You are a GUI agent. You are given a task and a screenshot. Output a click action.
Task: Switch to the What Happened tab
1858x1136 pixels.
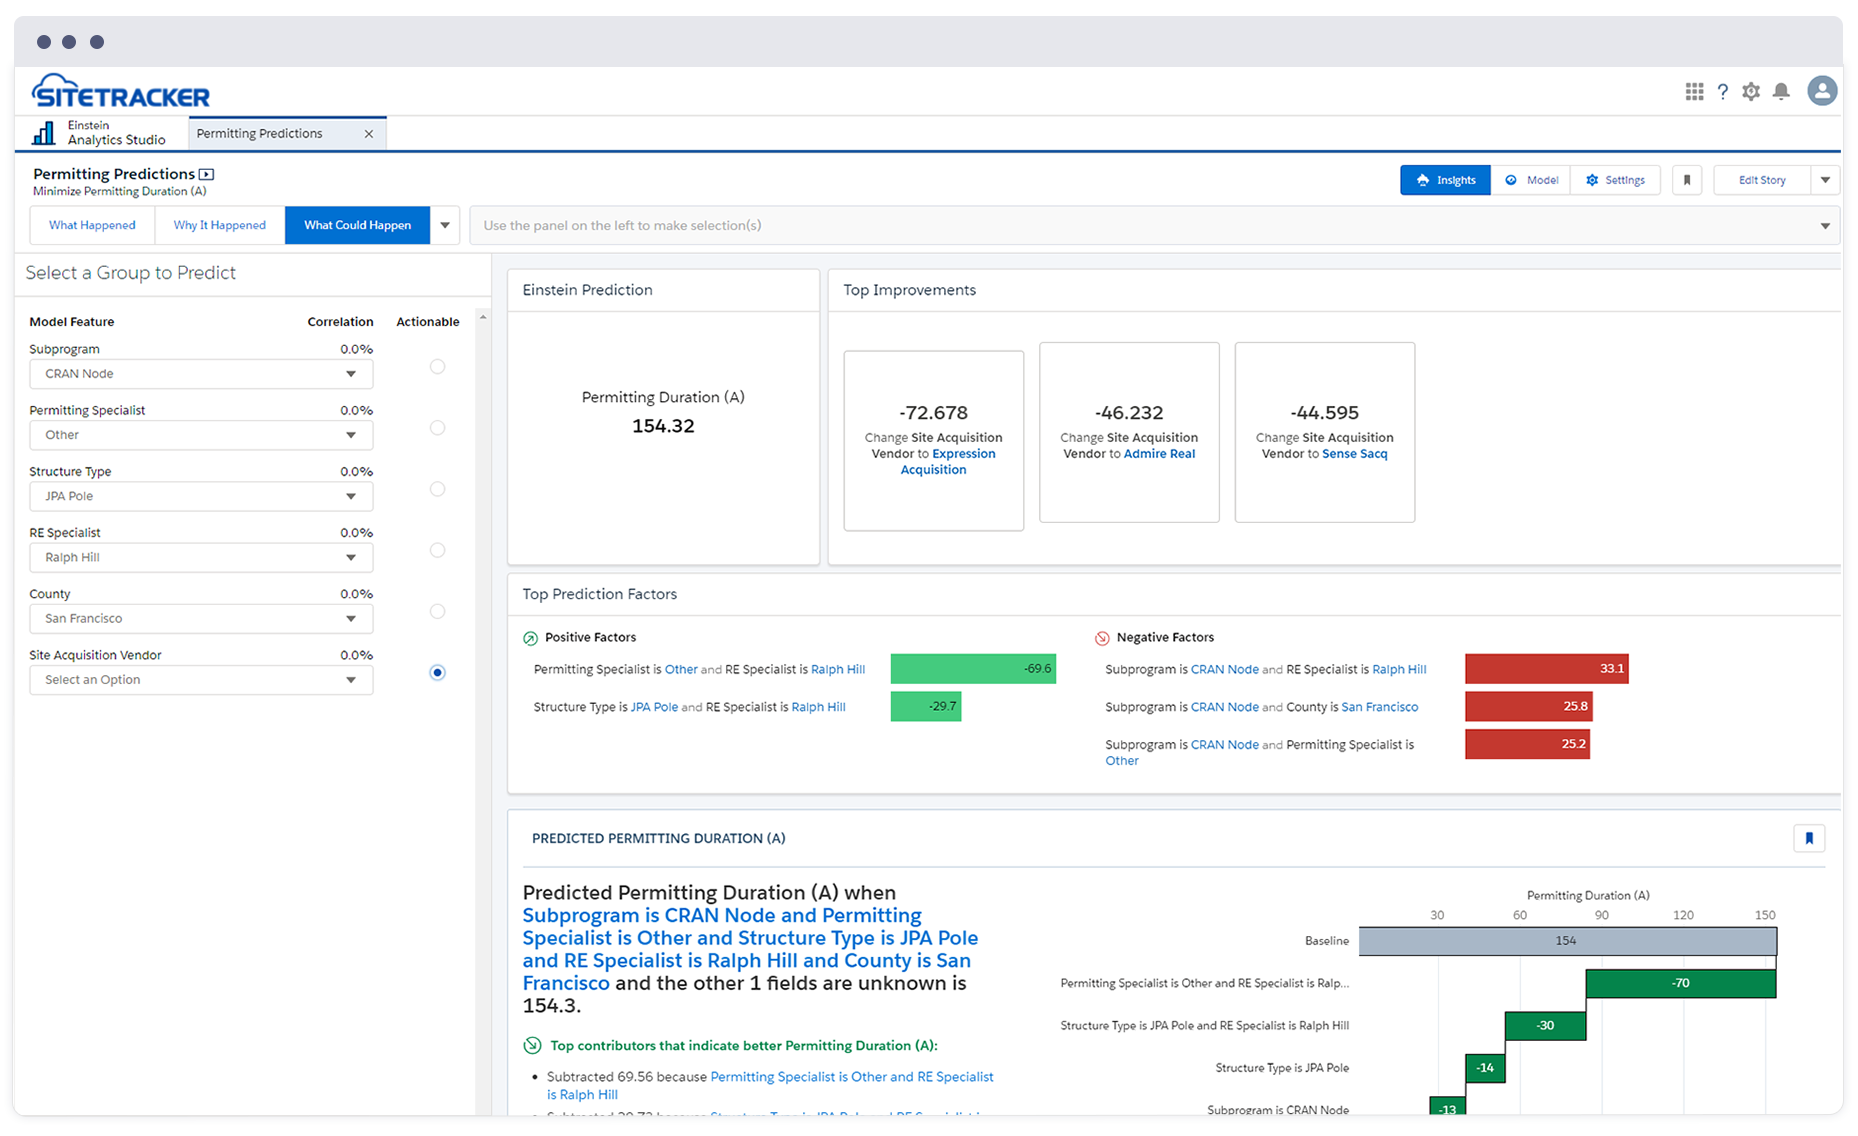(x=92, y=225)
